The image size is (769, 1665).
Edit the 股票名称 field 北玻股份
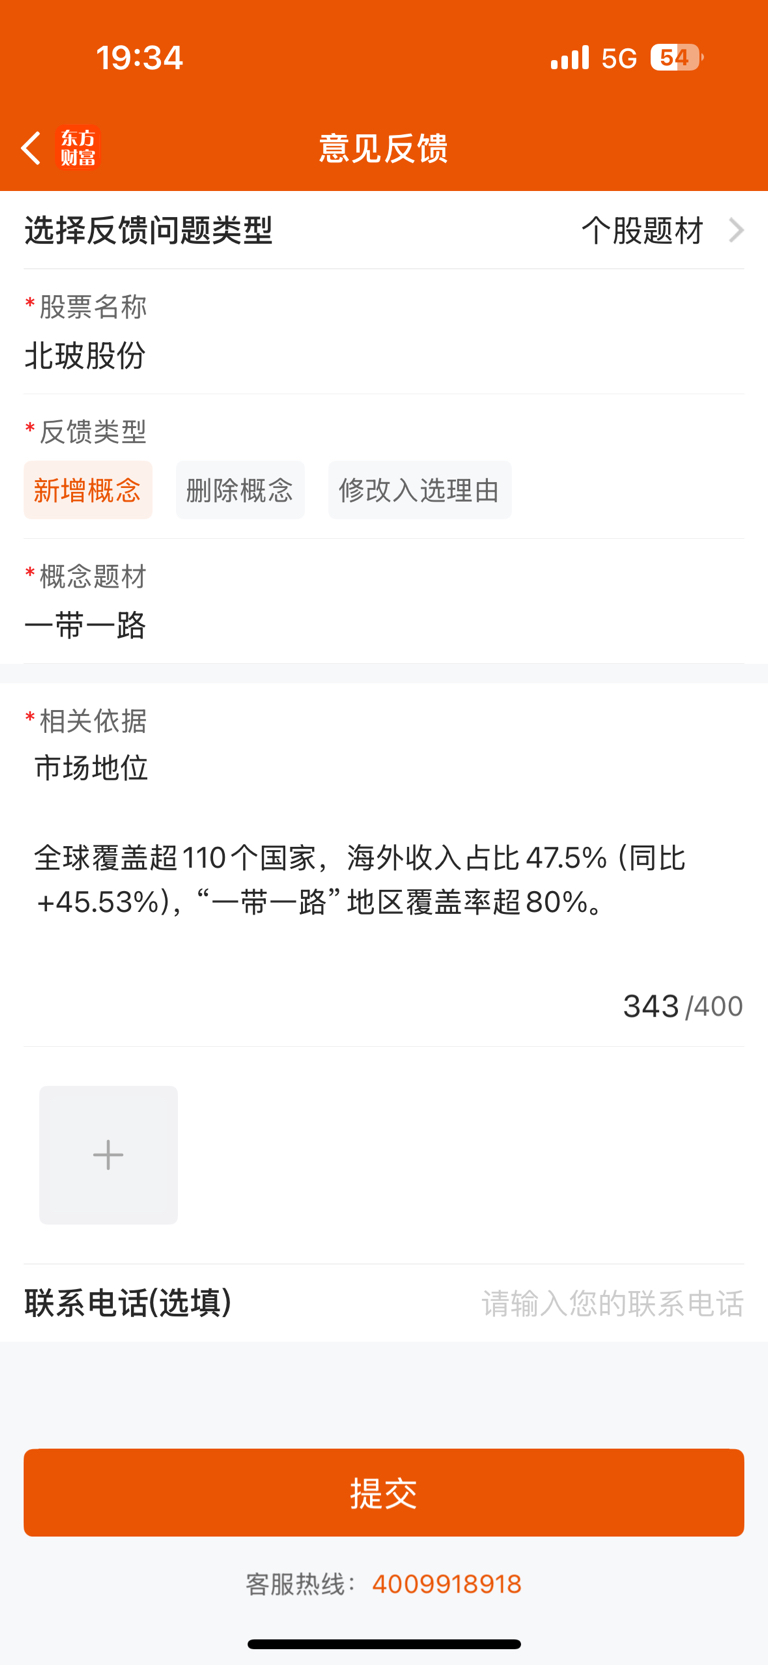pos(384,356)
